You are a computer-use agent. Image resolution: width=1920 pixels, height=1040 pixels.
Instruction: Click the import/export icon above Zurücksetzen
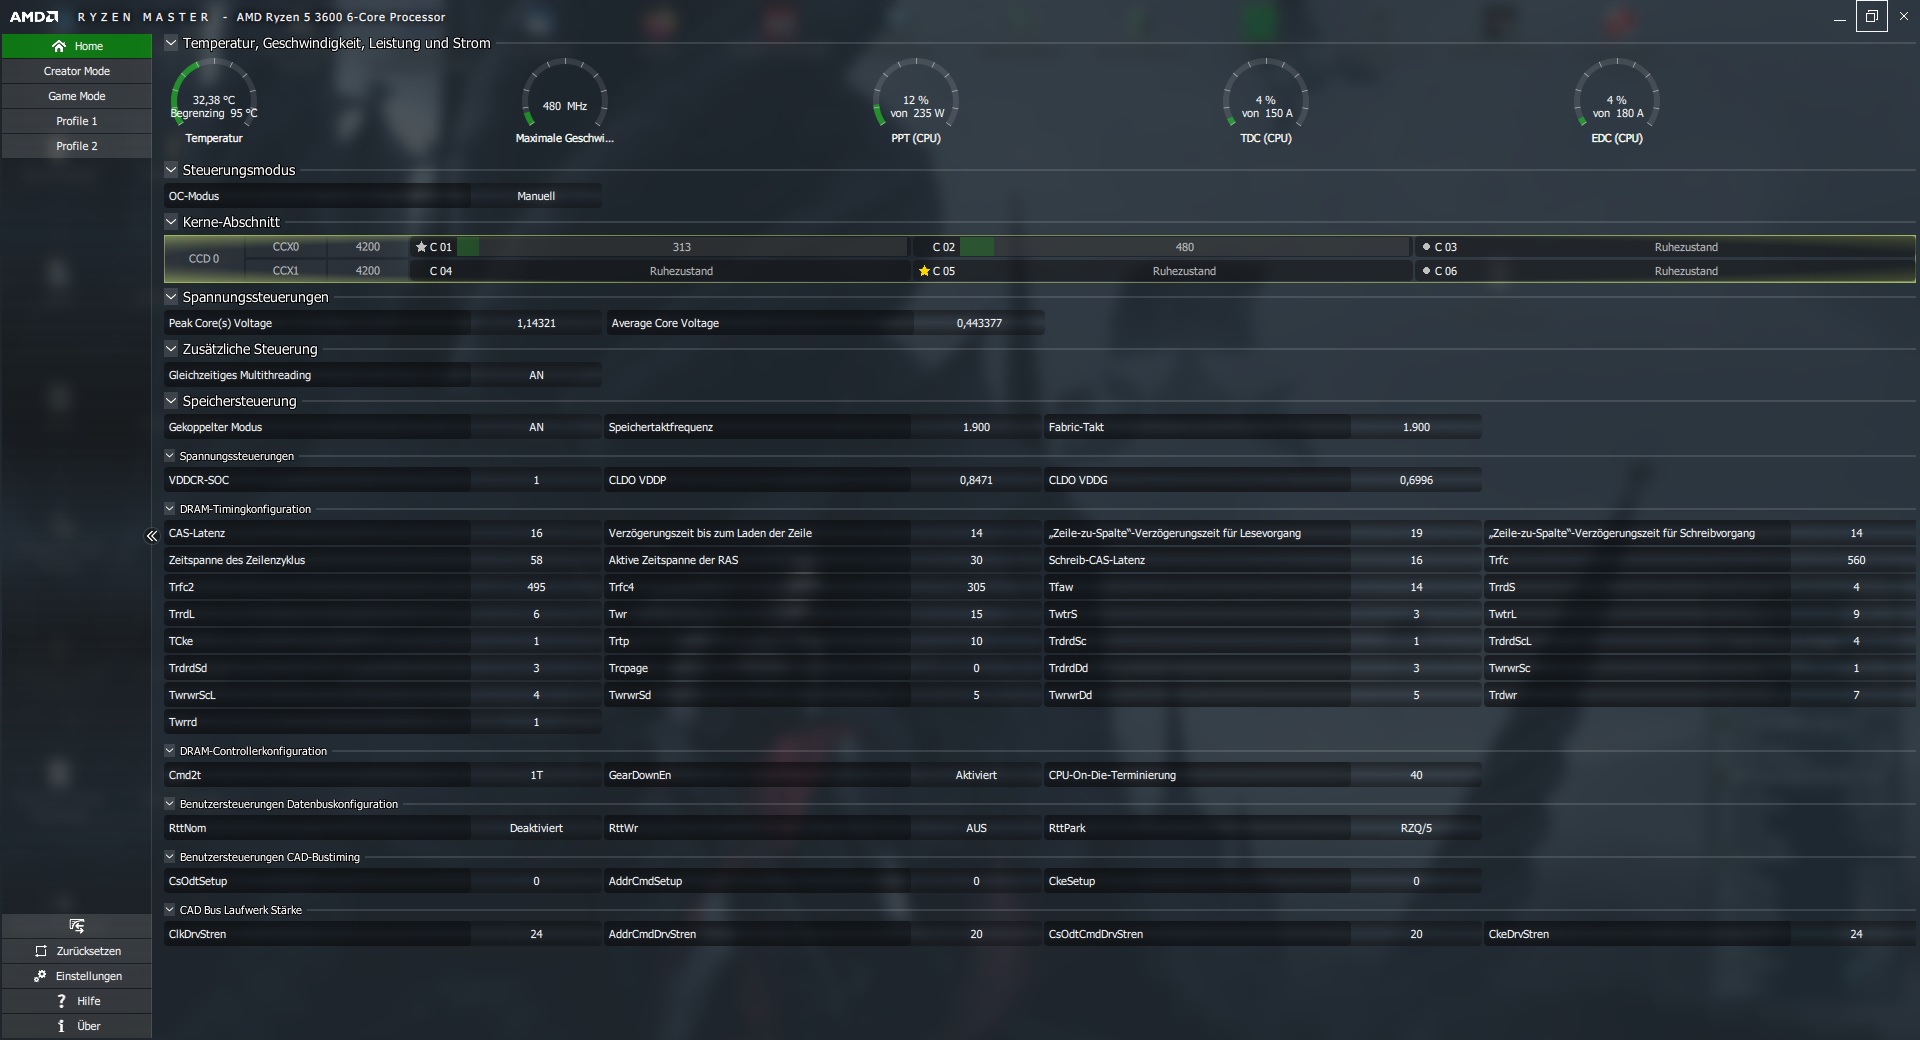click(77, 926)
